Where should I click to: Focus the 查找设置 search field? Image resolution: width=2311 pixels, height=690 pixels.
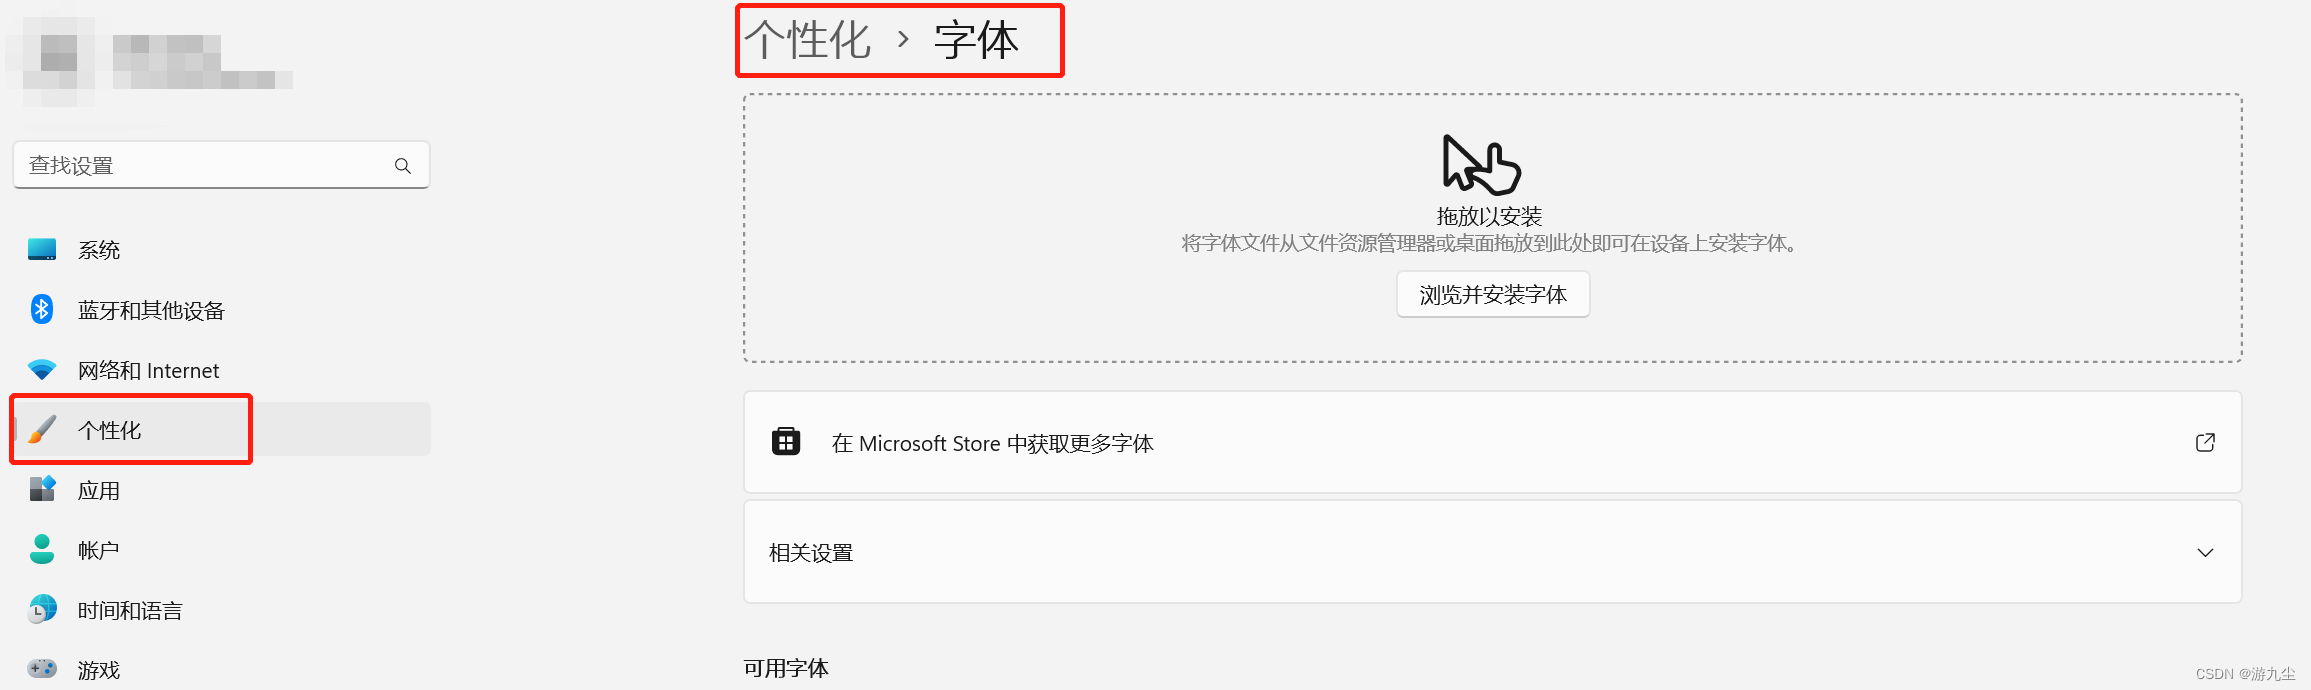[221, 165]
